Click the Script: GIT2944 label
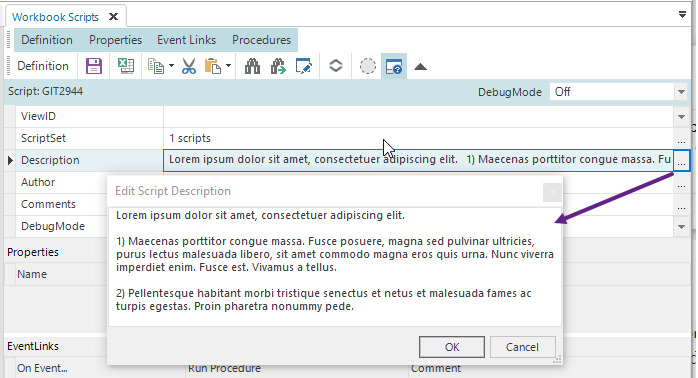Screen dimensions: 698x378 (x=45, y=91)
